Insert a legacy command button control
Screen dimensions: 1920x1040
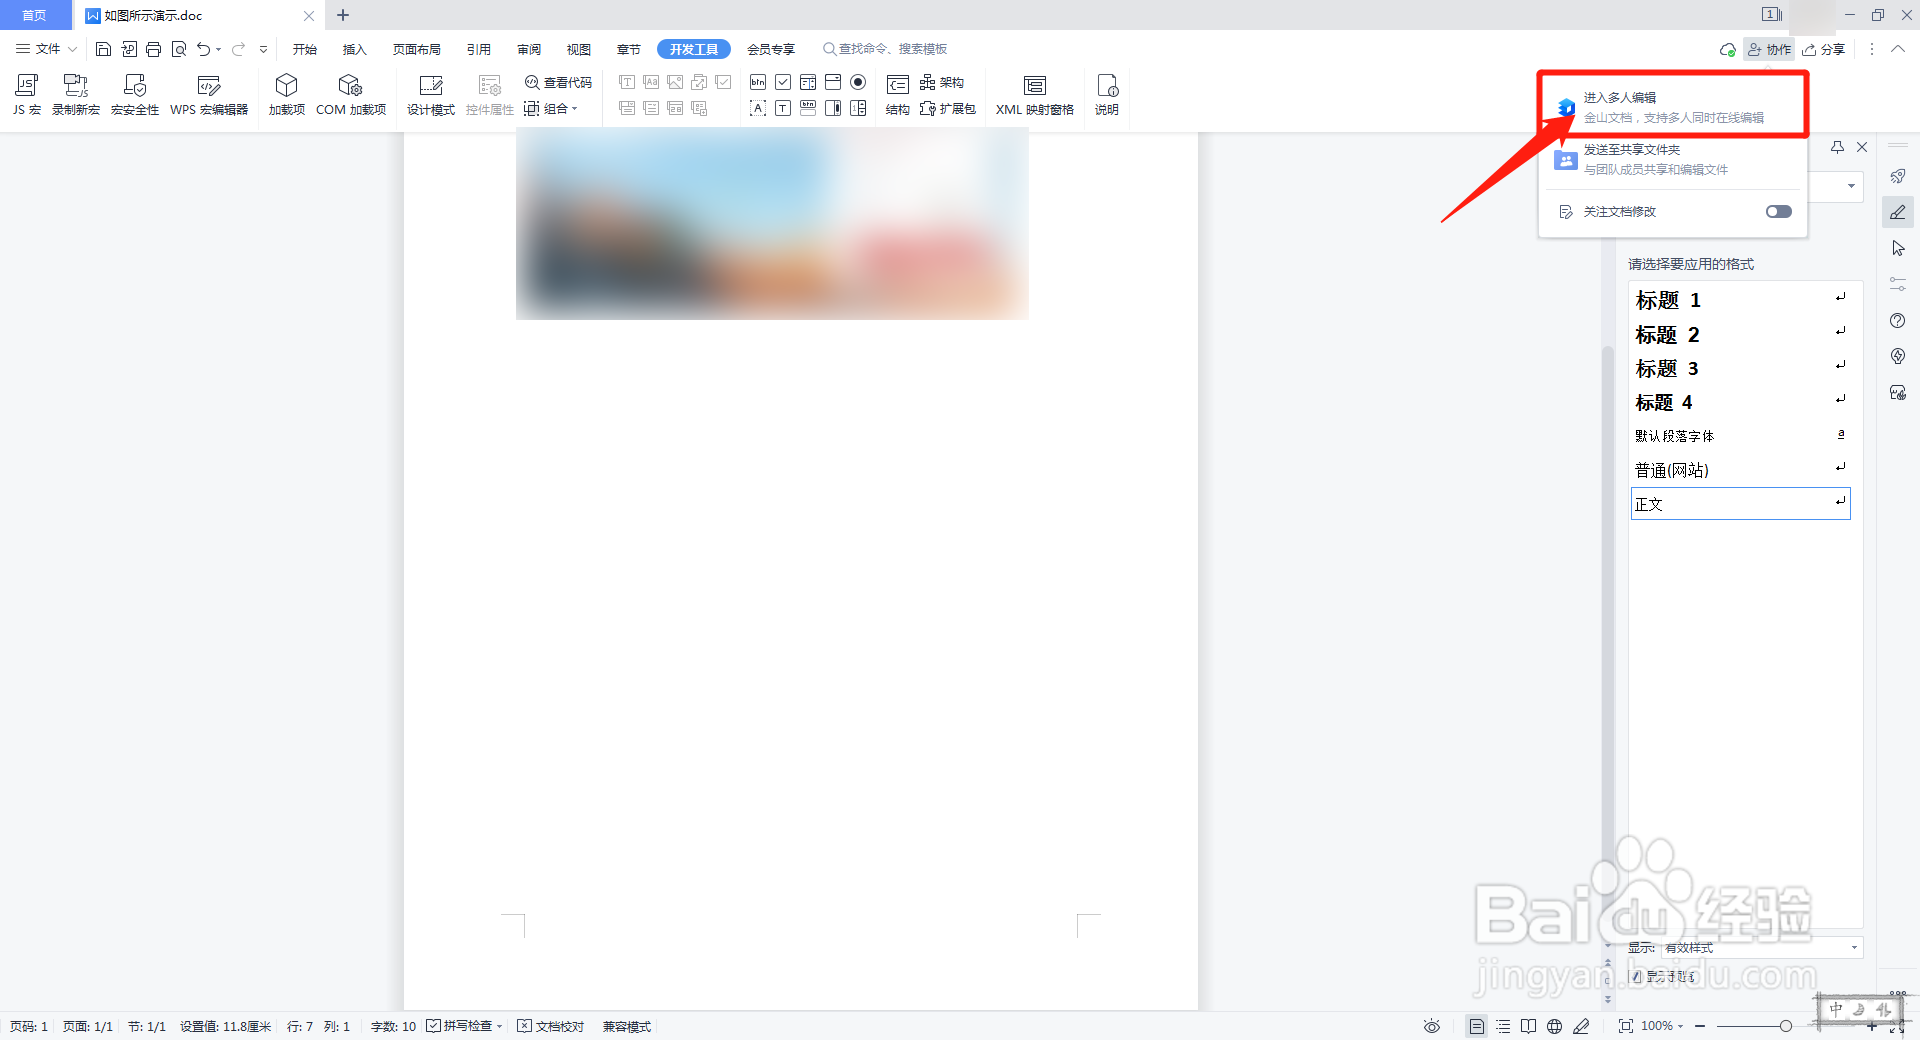(x=758, y=82)
